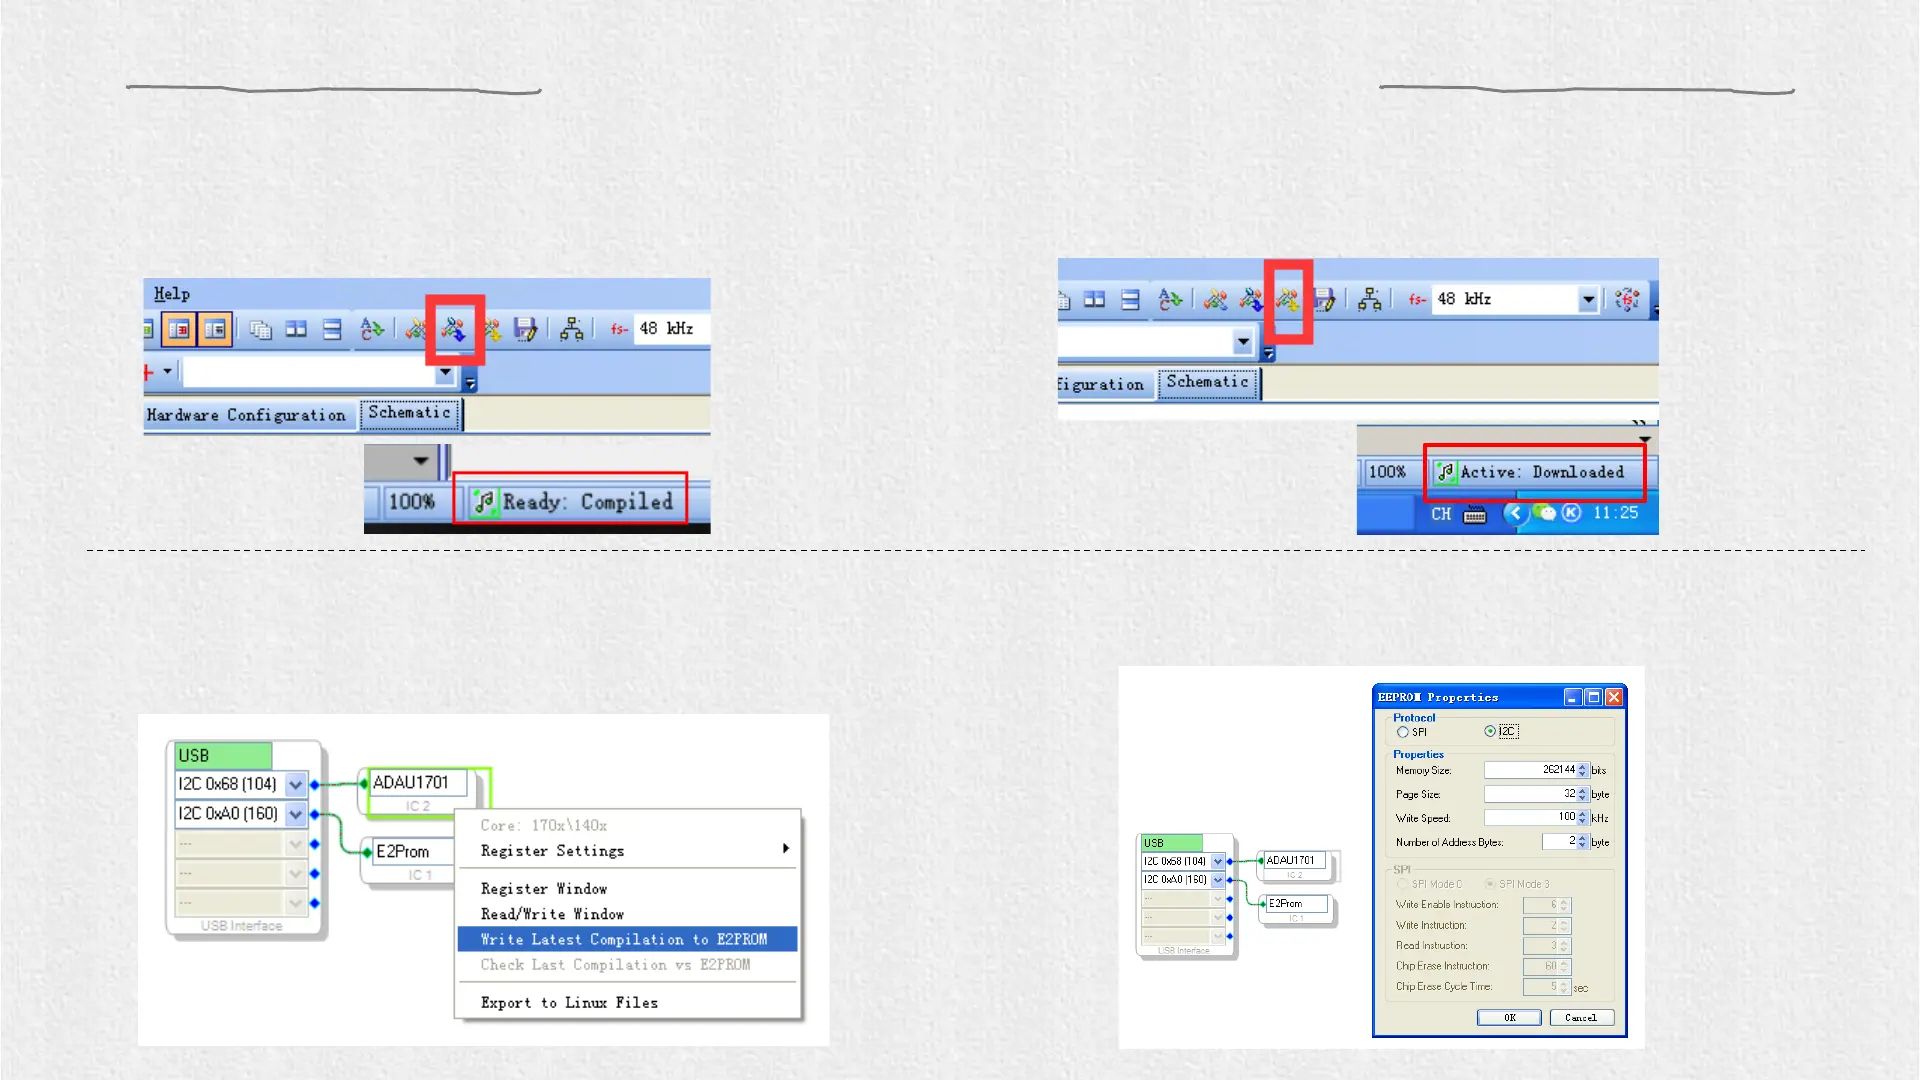Click the WeChat icon in system tray
The width and height of the screenshot is (1920, 1080).
coord(1546,513)
